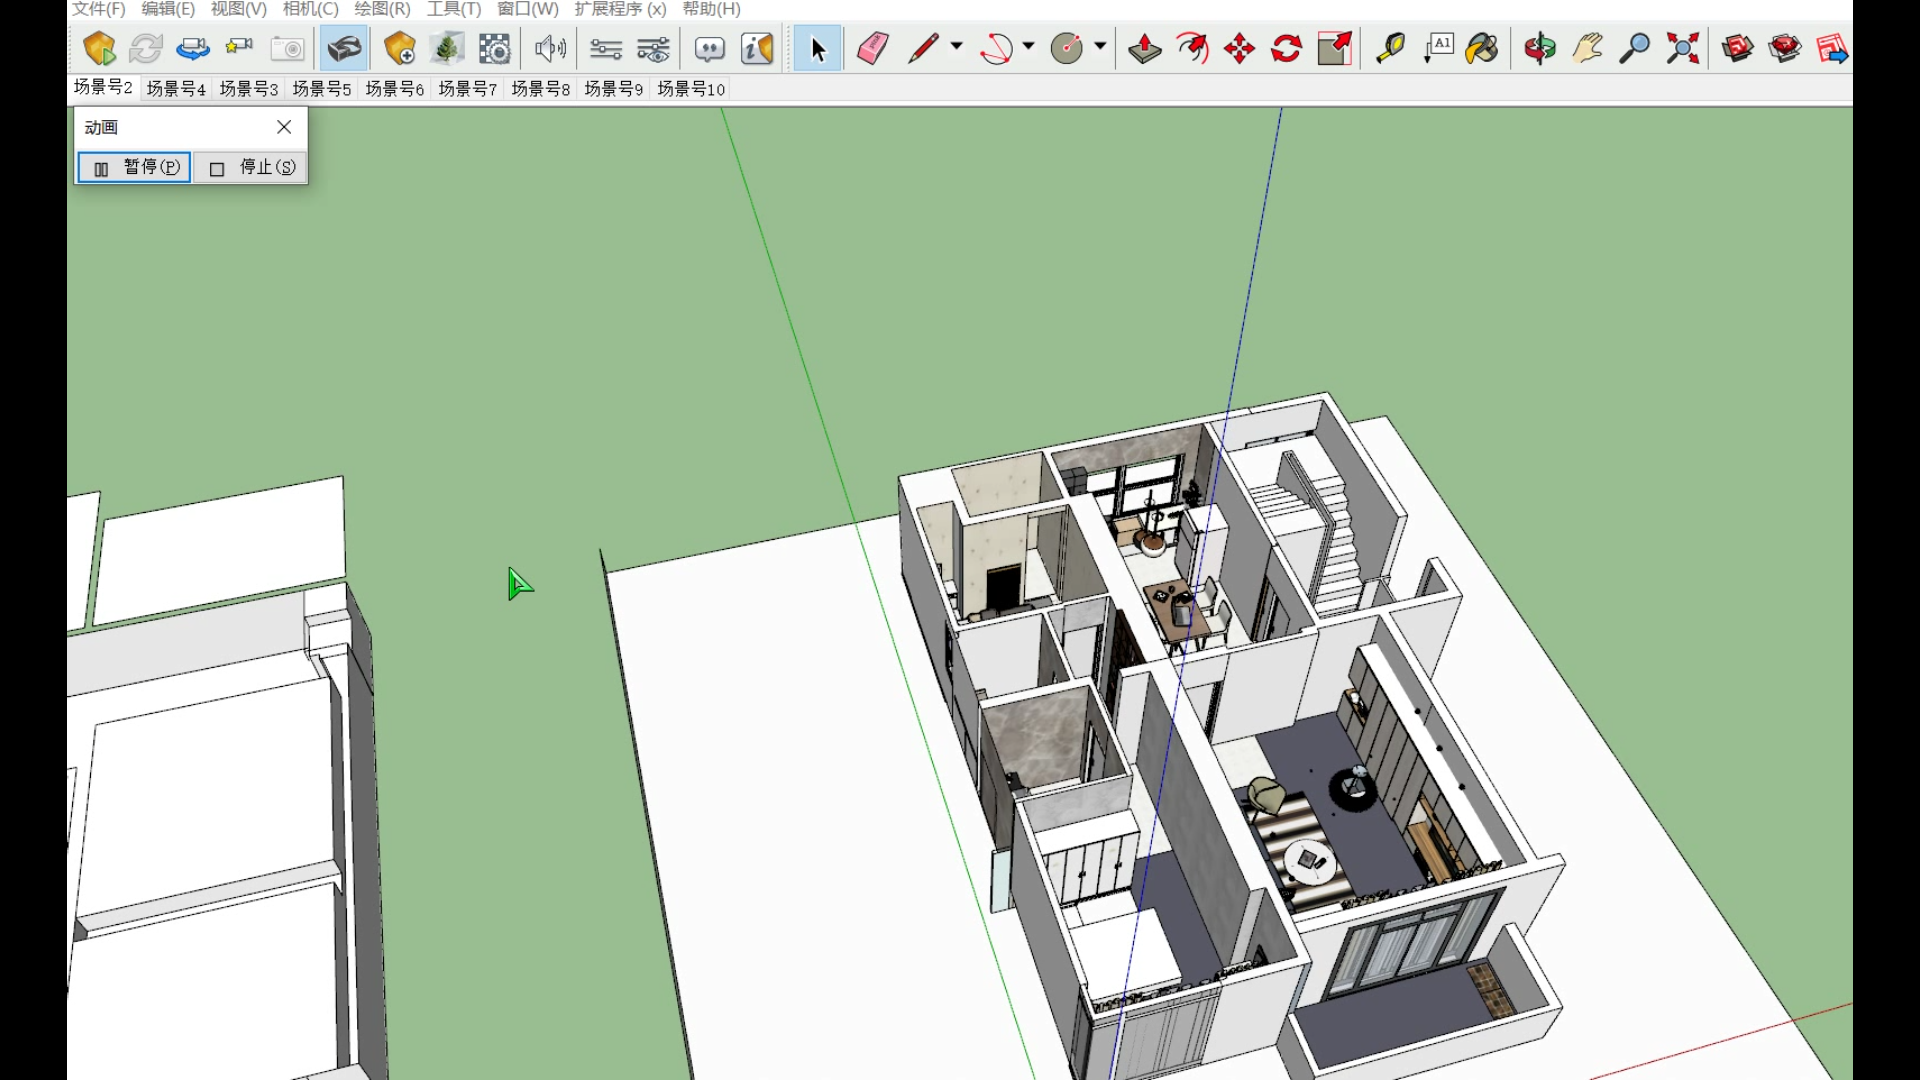Expand the pencil line tool dropdown arrow

click(957, 46)
